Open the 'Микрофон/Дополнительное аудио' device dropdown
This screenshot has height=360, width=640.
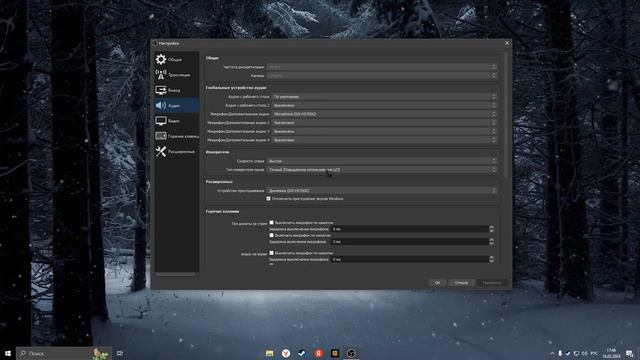384,114
